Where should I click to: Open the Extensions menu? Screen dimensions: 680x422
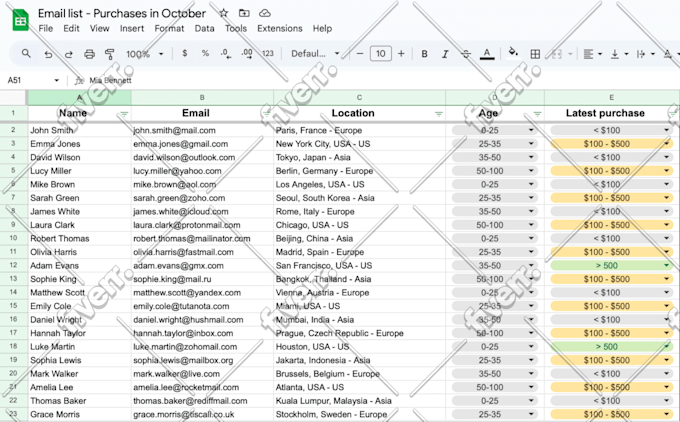coord(280,29)
